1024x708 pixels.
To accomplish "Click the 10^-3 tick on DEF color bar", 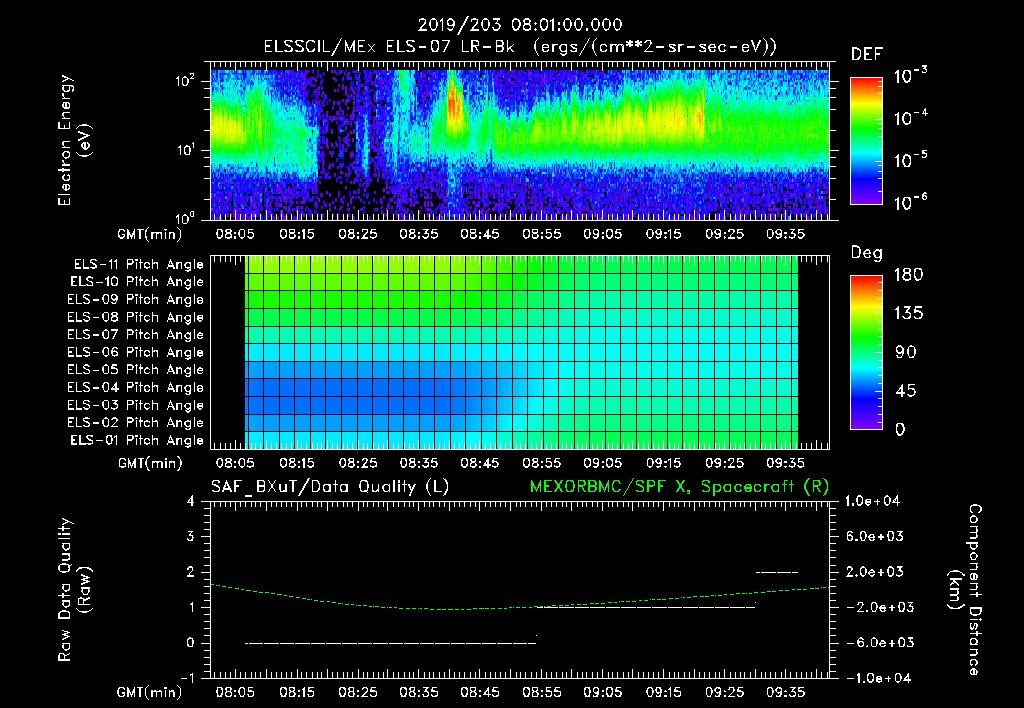I will coord(910,76).
